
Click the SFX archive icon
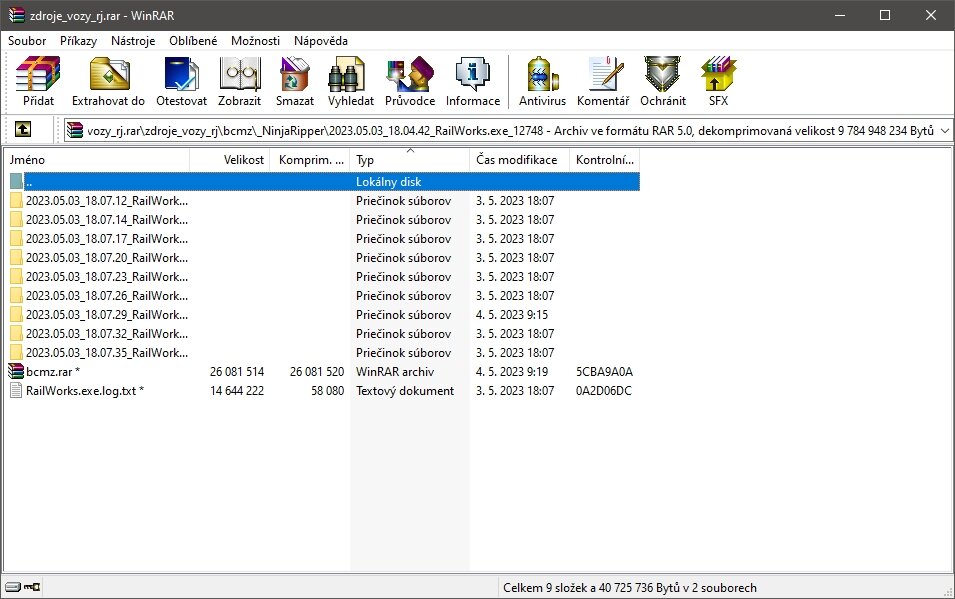coord(719,74)
